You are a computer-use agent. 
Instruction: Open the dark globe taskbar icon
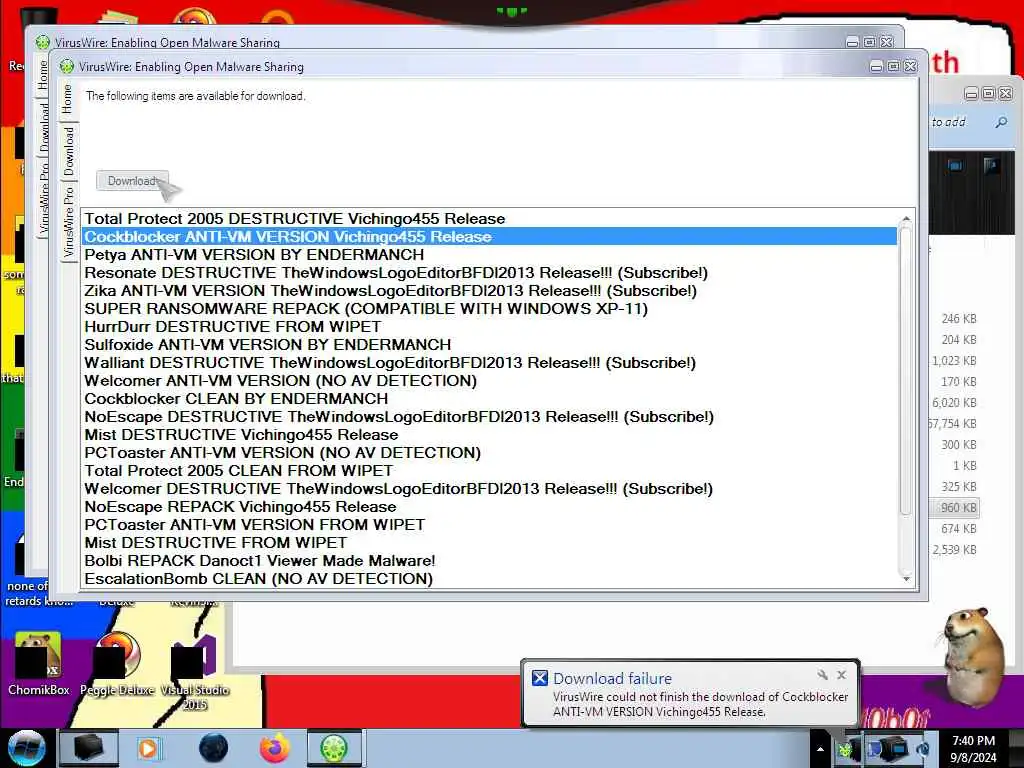pyautogui.click(x=214, y=748)
